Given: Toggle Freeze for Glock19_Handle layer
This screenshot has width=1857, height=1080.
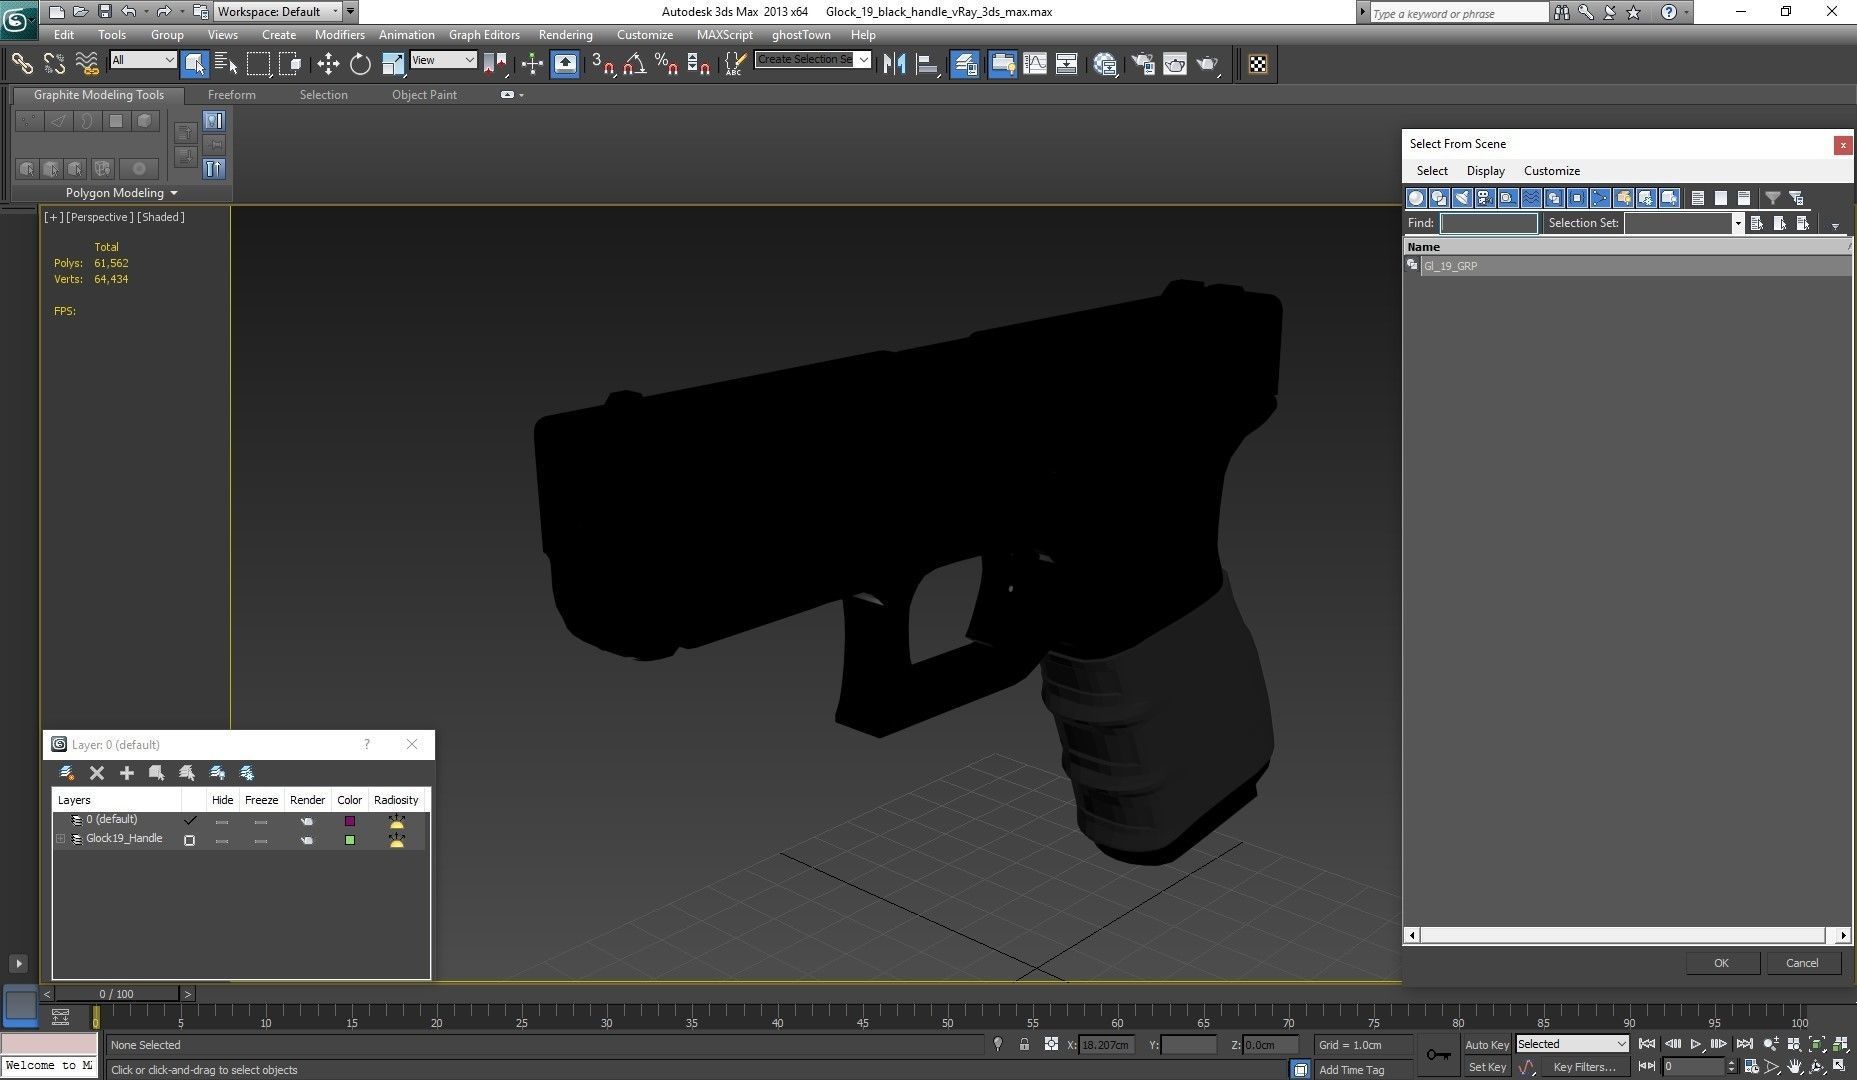Looking at the screenshot, I should tap(261, 840).
